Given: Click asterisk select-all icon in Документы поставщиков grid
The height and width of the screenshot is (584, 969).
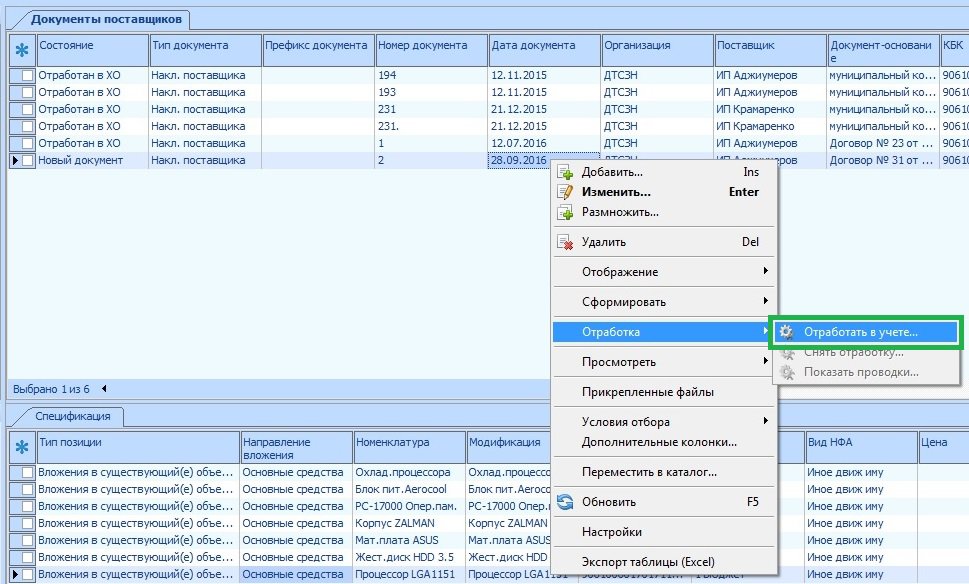Looking at the screenshot, I should coord(22,50).
